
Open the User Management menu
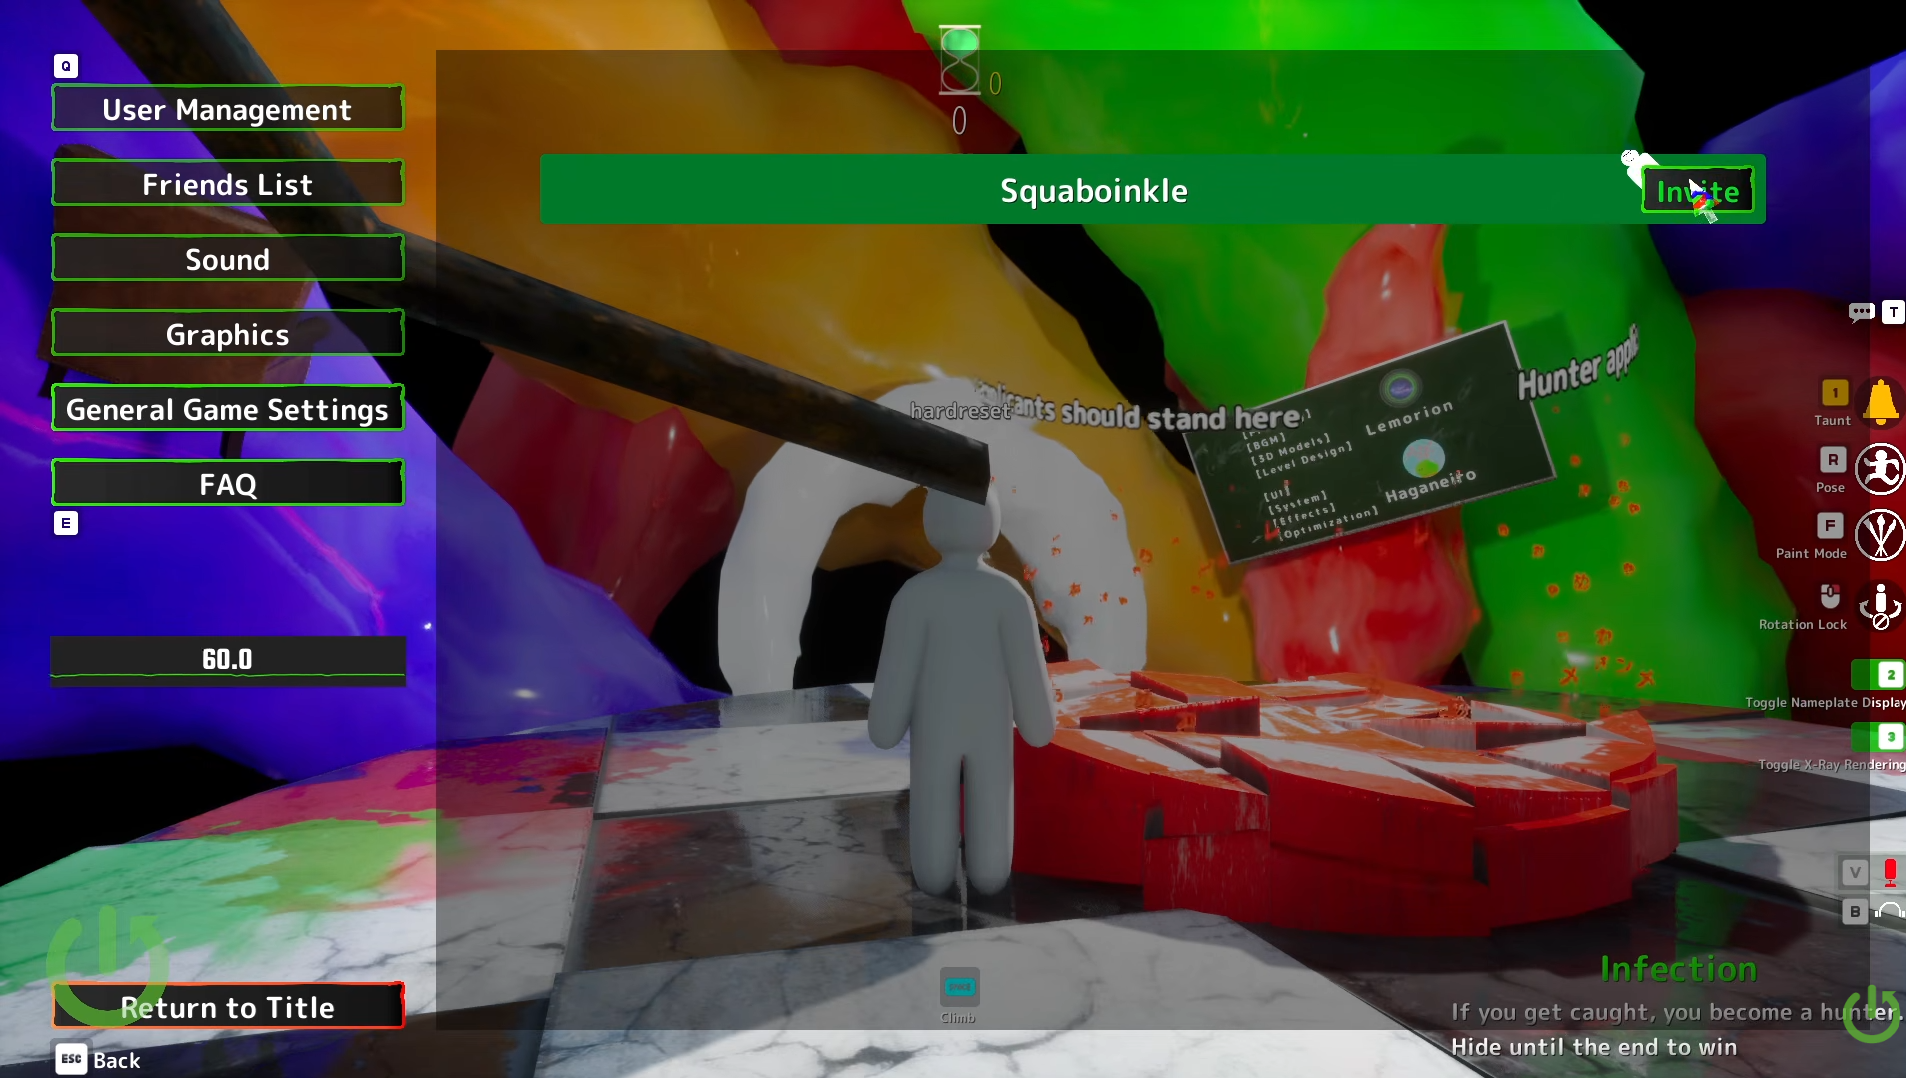(x=228, y=109)
